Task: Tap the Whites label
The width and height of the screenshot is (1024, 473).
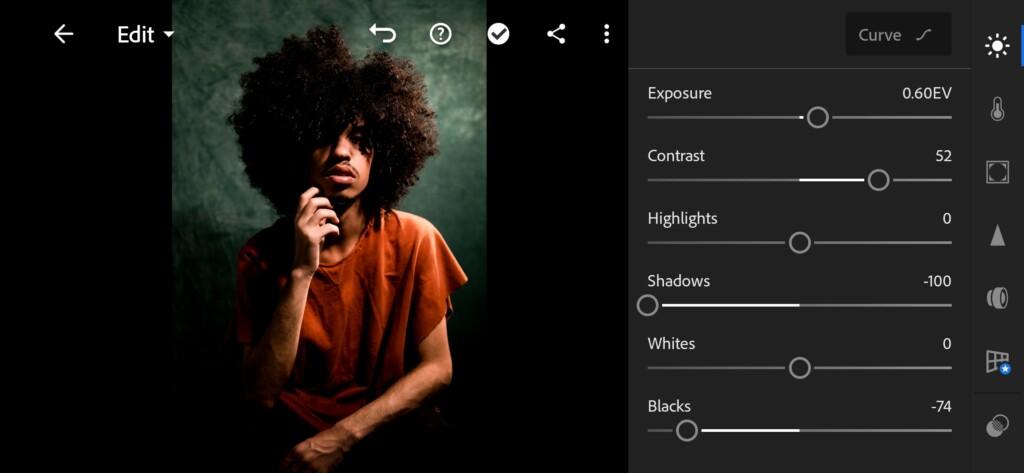Action: 671,344
